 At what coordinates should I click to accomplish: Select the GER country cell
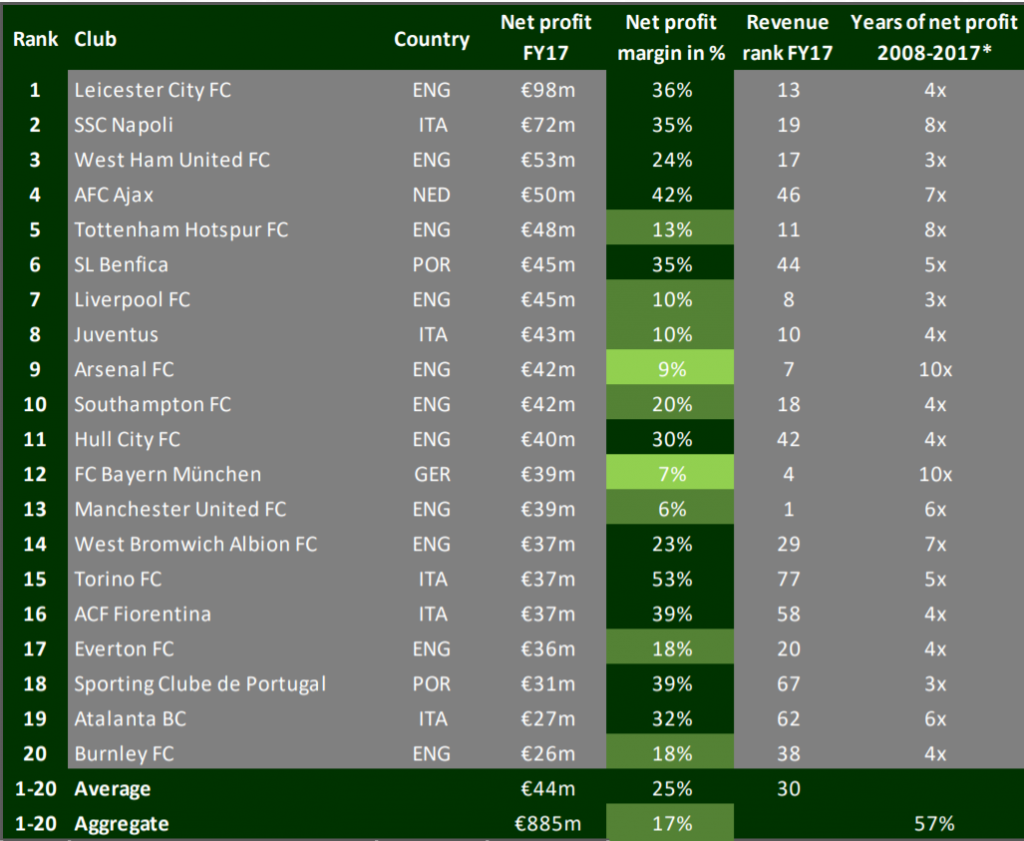[431, 474]
